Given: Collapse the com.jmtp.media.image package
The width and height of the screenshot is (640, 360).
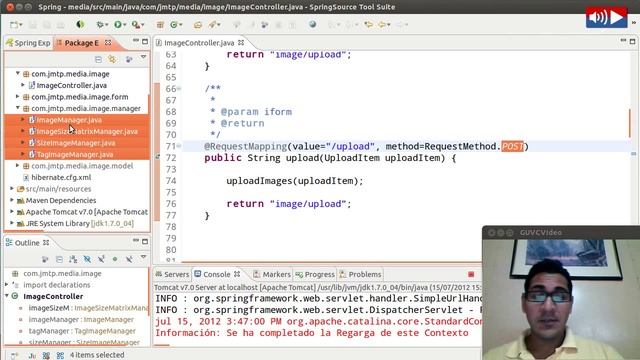Looking at the screenshot, I should [x=18, y=73].
